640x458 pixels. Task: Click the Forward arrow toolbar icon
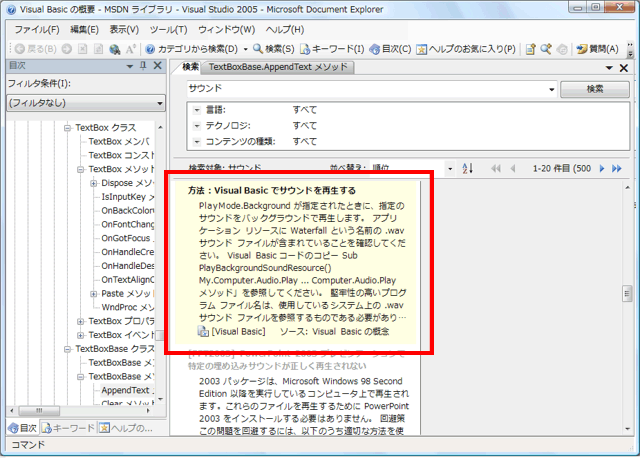[x=67, y=49]
